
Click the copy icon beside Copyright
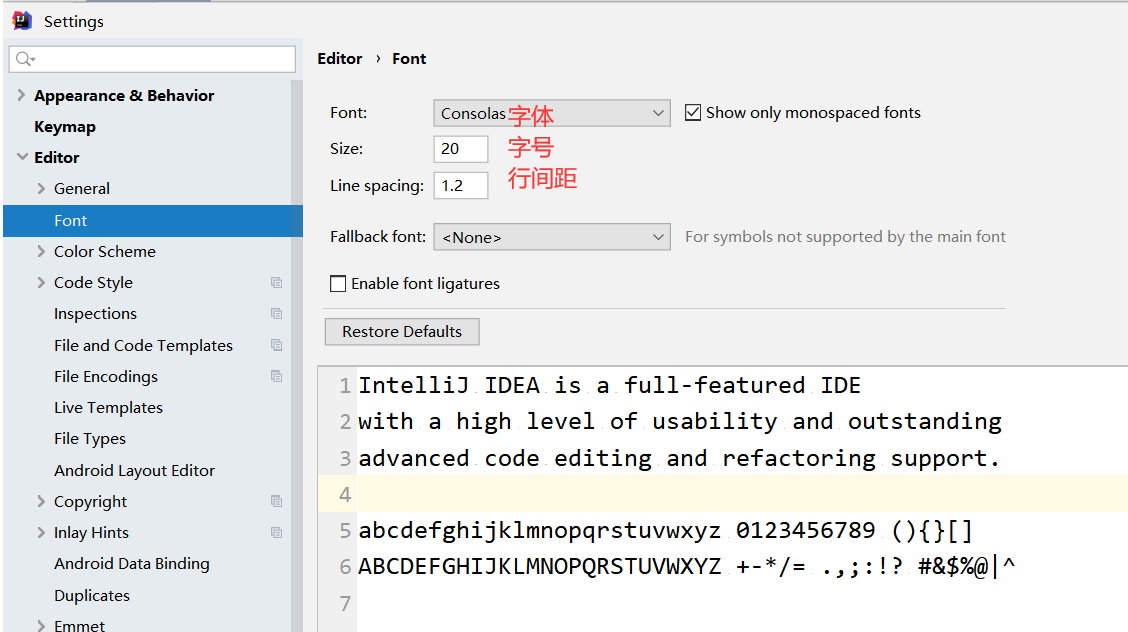tap(276, 501)
